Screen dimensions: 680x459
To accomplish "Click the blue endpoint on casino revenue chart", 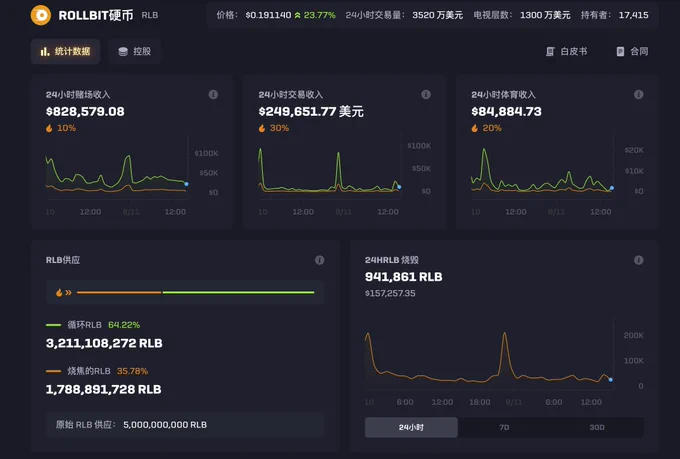I will click(x=186, y=184).
